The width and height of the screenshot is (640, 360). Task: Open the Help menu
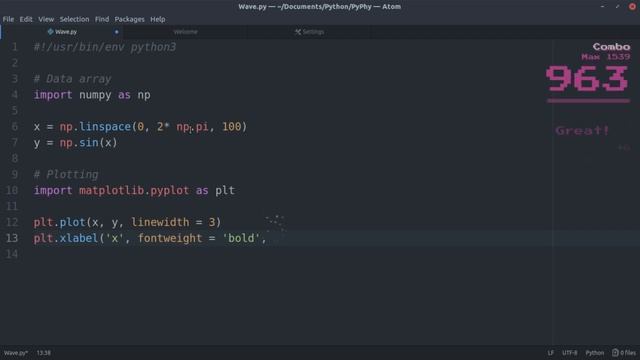tap(158, 19)
